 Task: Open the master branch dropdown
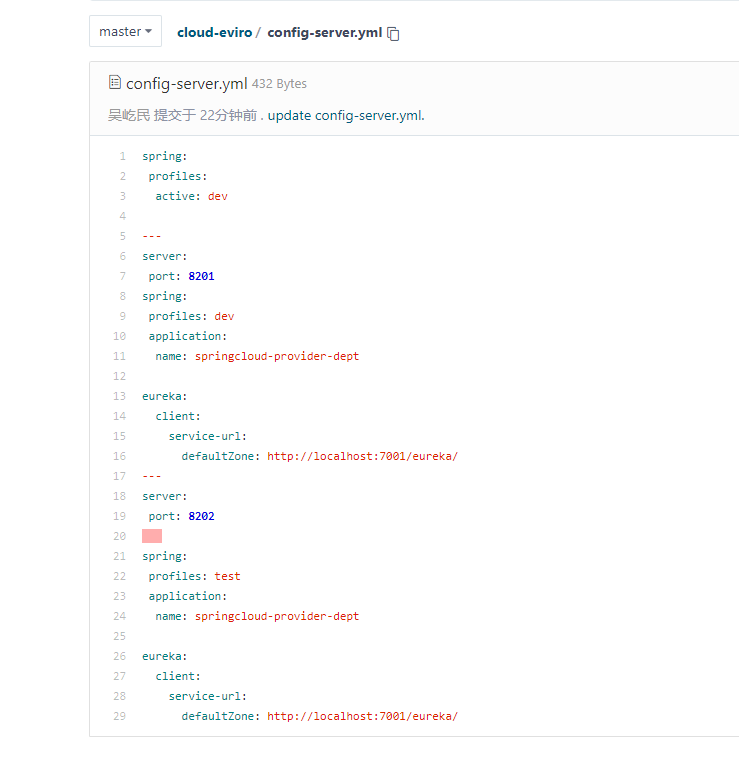pos(125,31)
